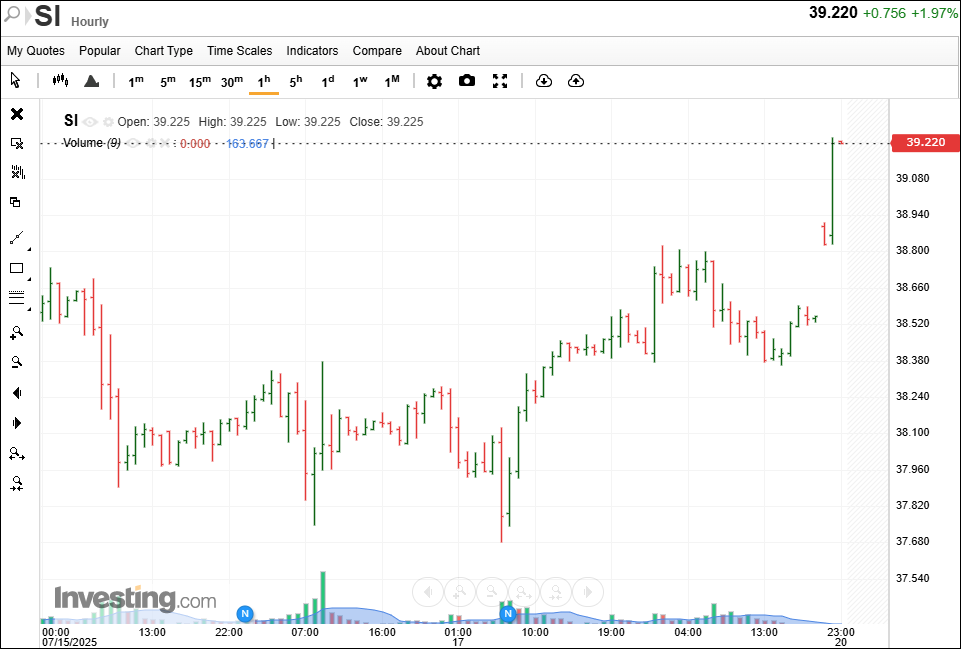Click the sidebar right arrow to move forward
The height and width of the screenshot is (649, 961).
[17, 423]
